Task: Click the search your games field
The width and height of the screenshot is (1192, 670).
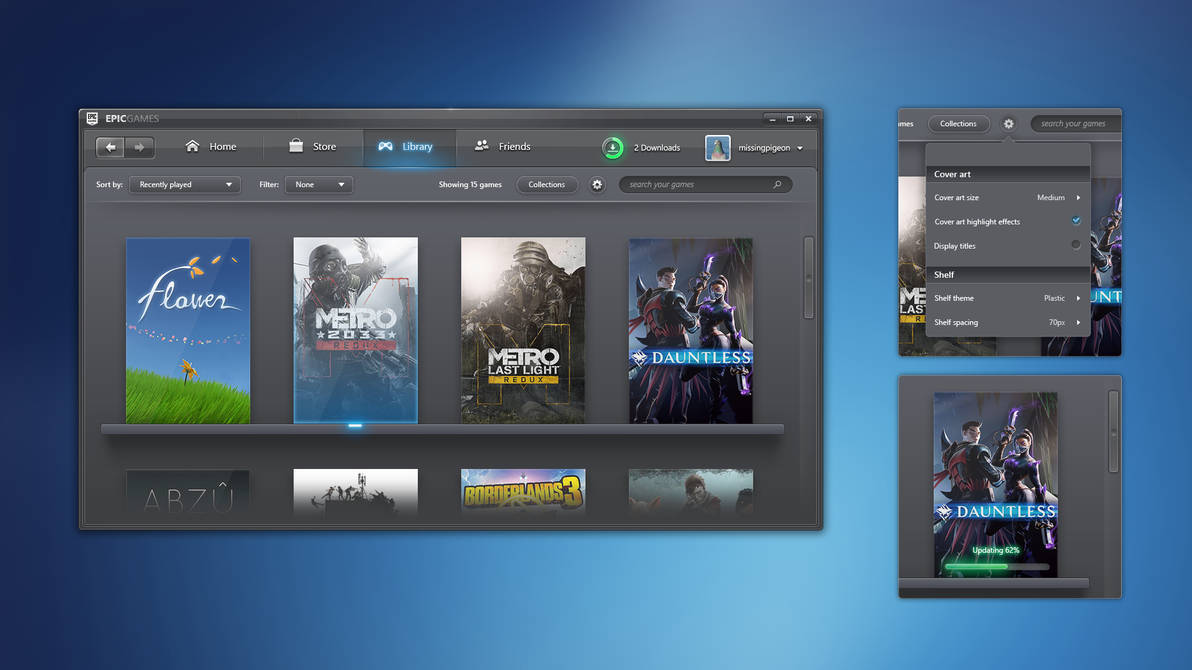Action: 705,185
